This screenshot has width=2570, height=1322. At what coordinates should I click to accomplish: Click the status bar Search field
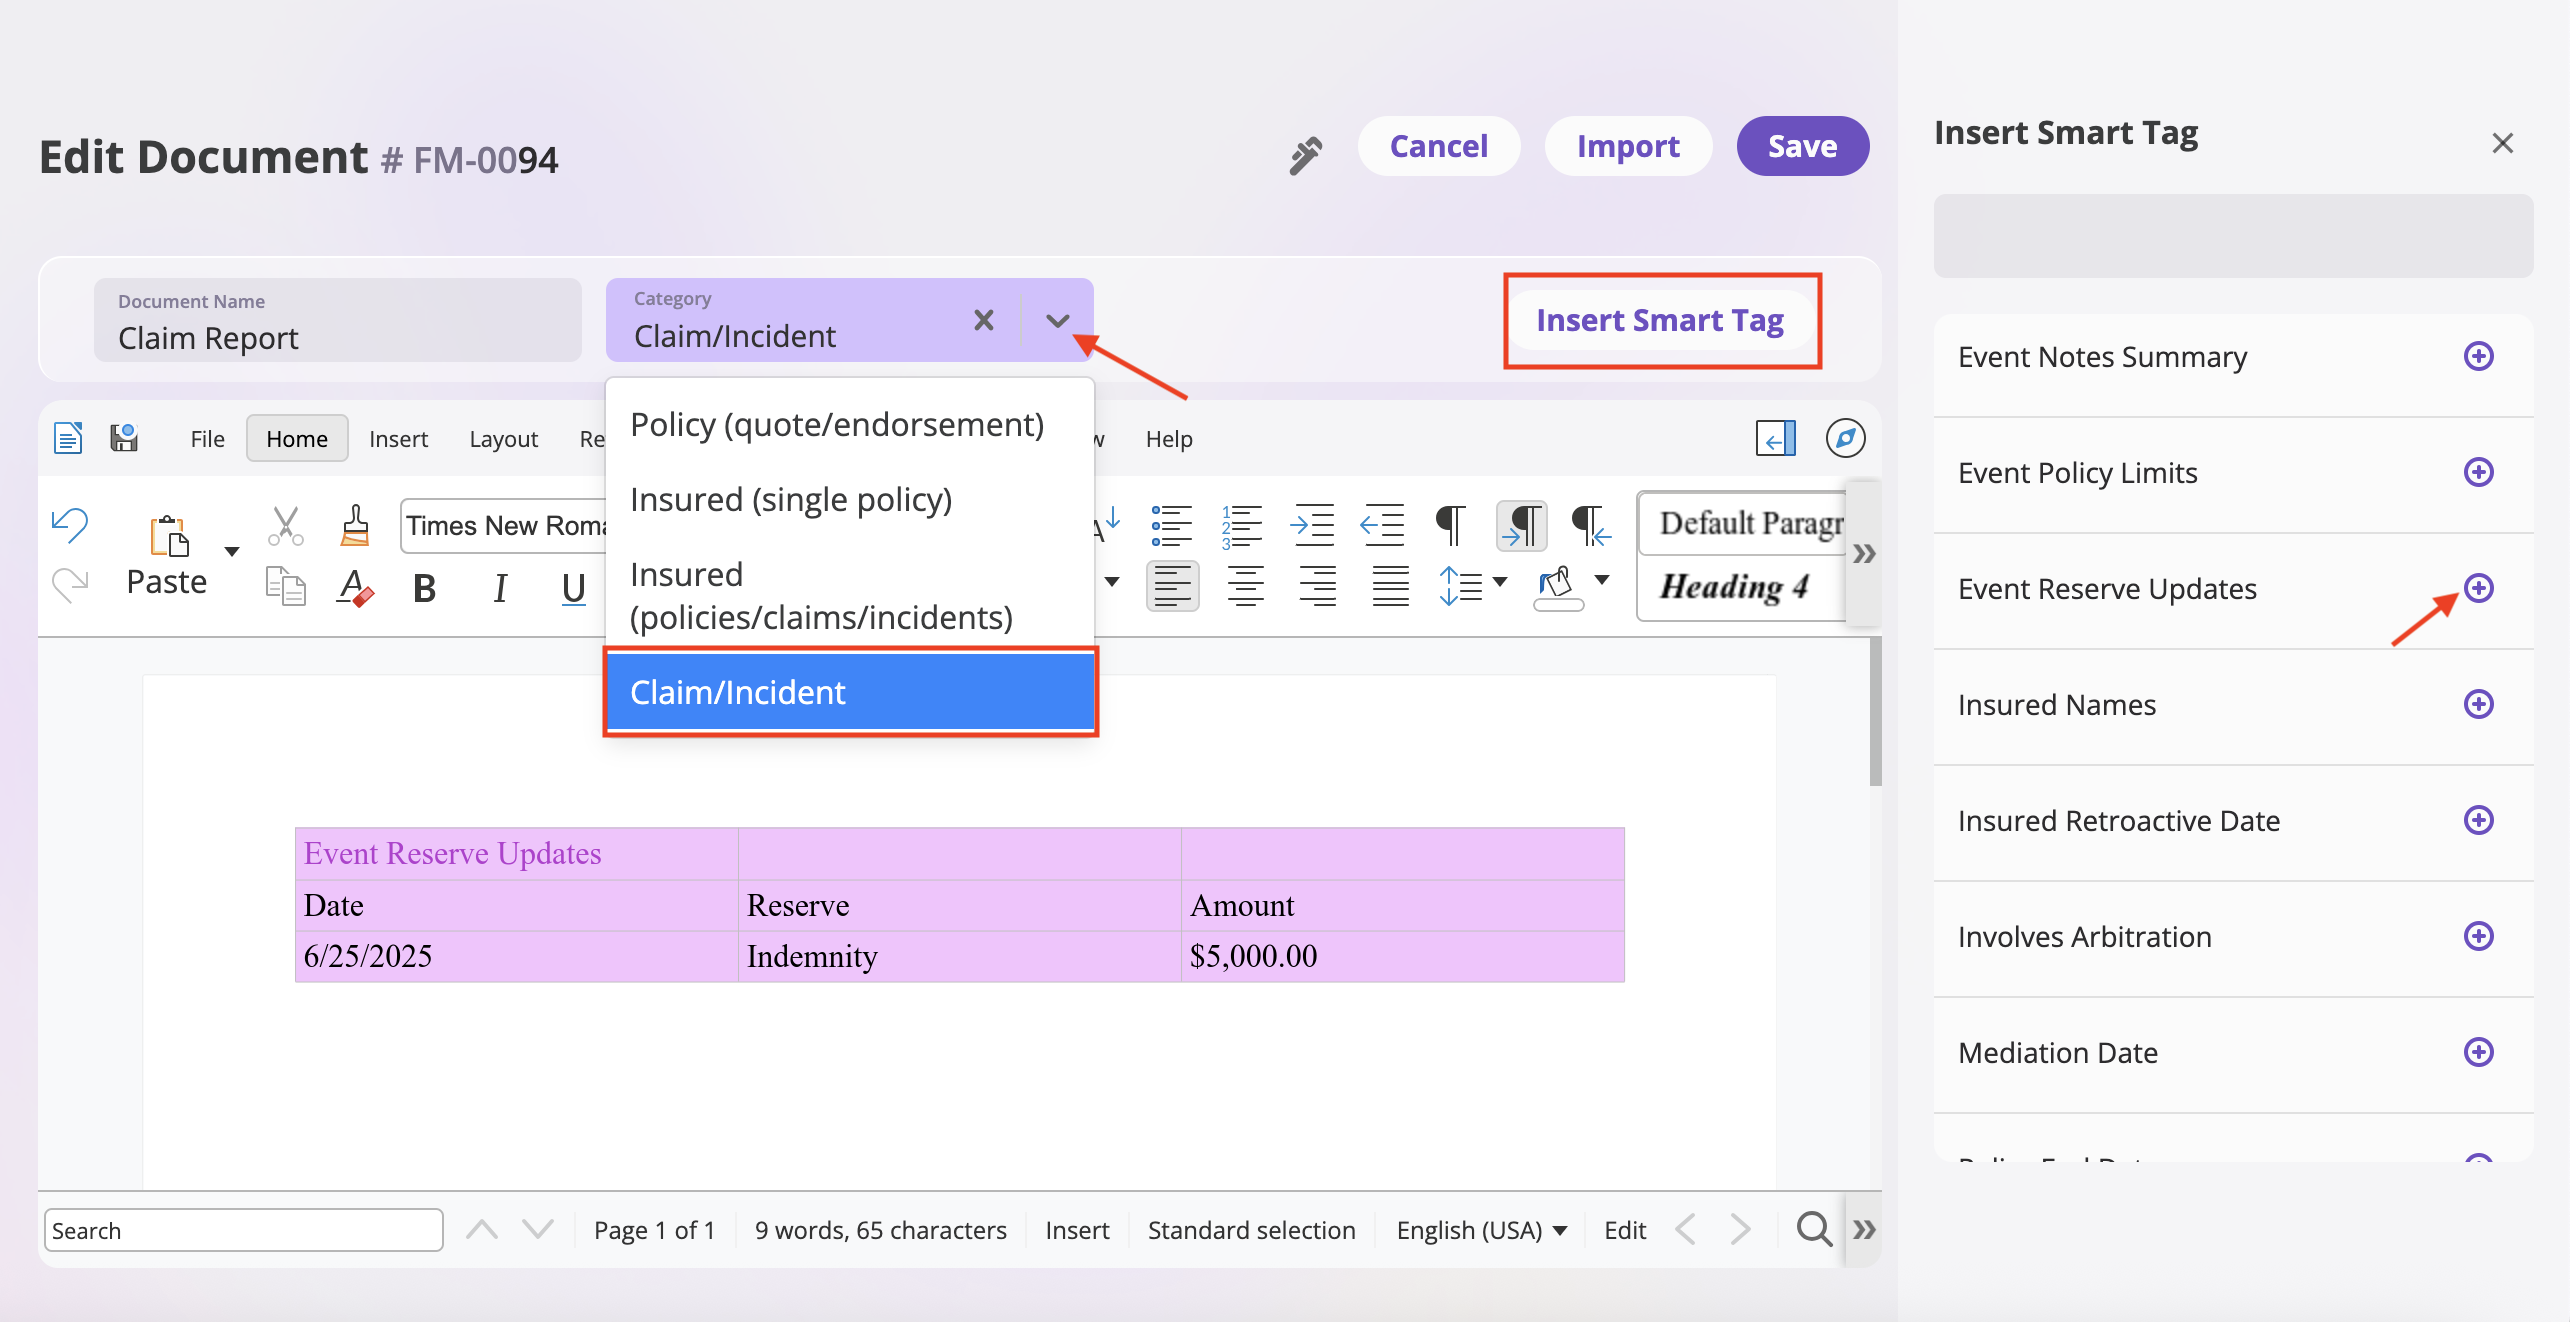point(243,1230)
